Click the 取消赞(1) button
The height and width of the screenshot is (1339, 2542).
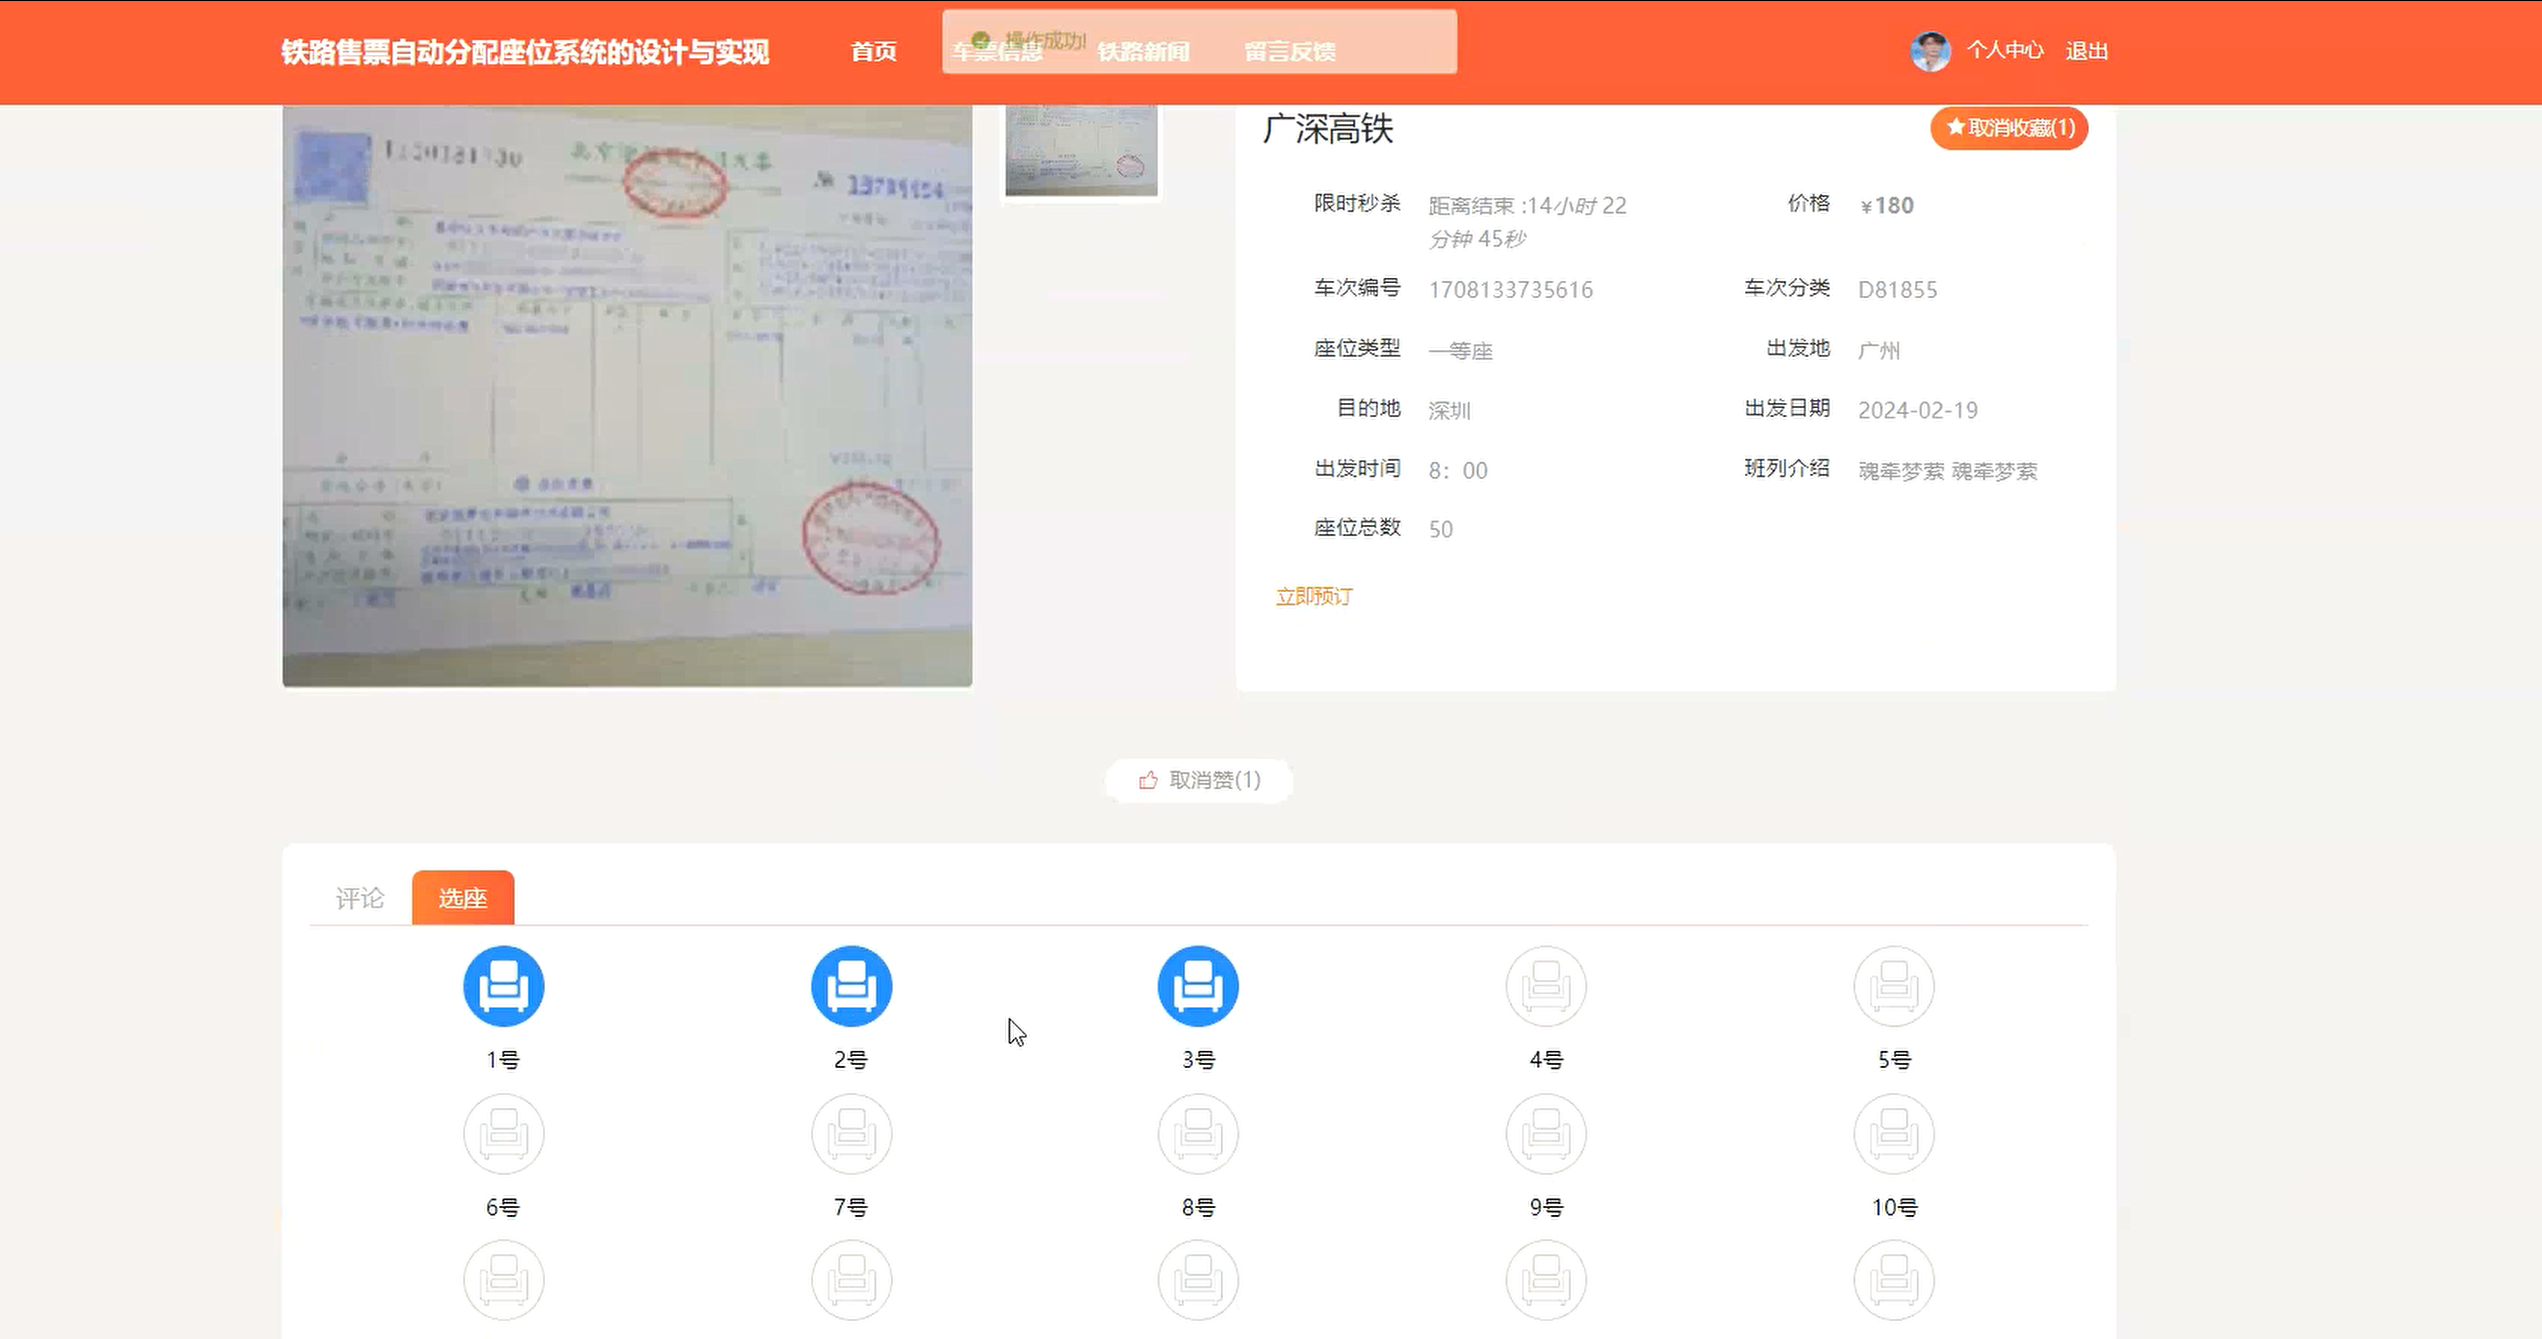(x=1199, y=780)
